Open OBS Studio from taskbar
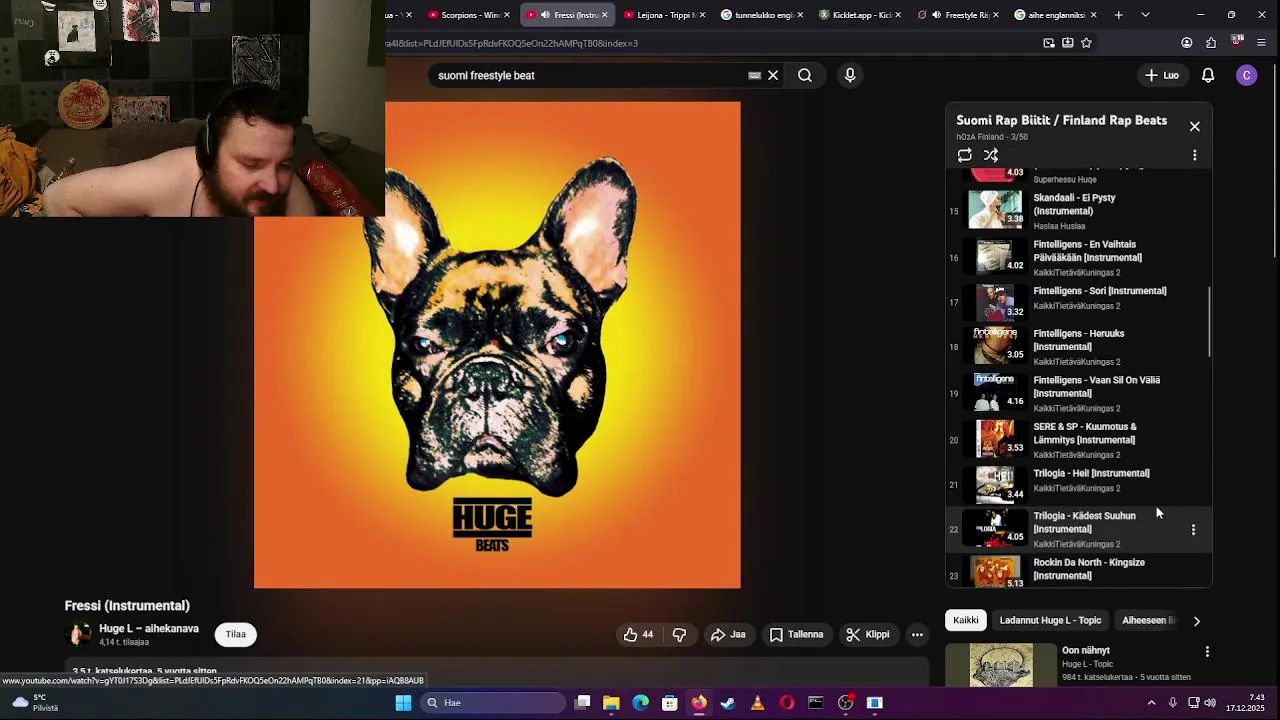1280x720 pixels. (845, 703)
